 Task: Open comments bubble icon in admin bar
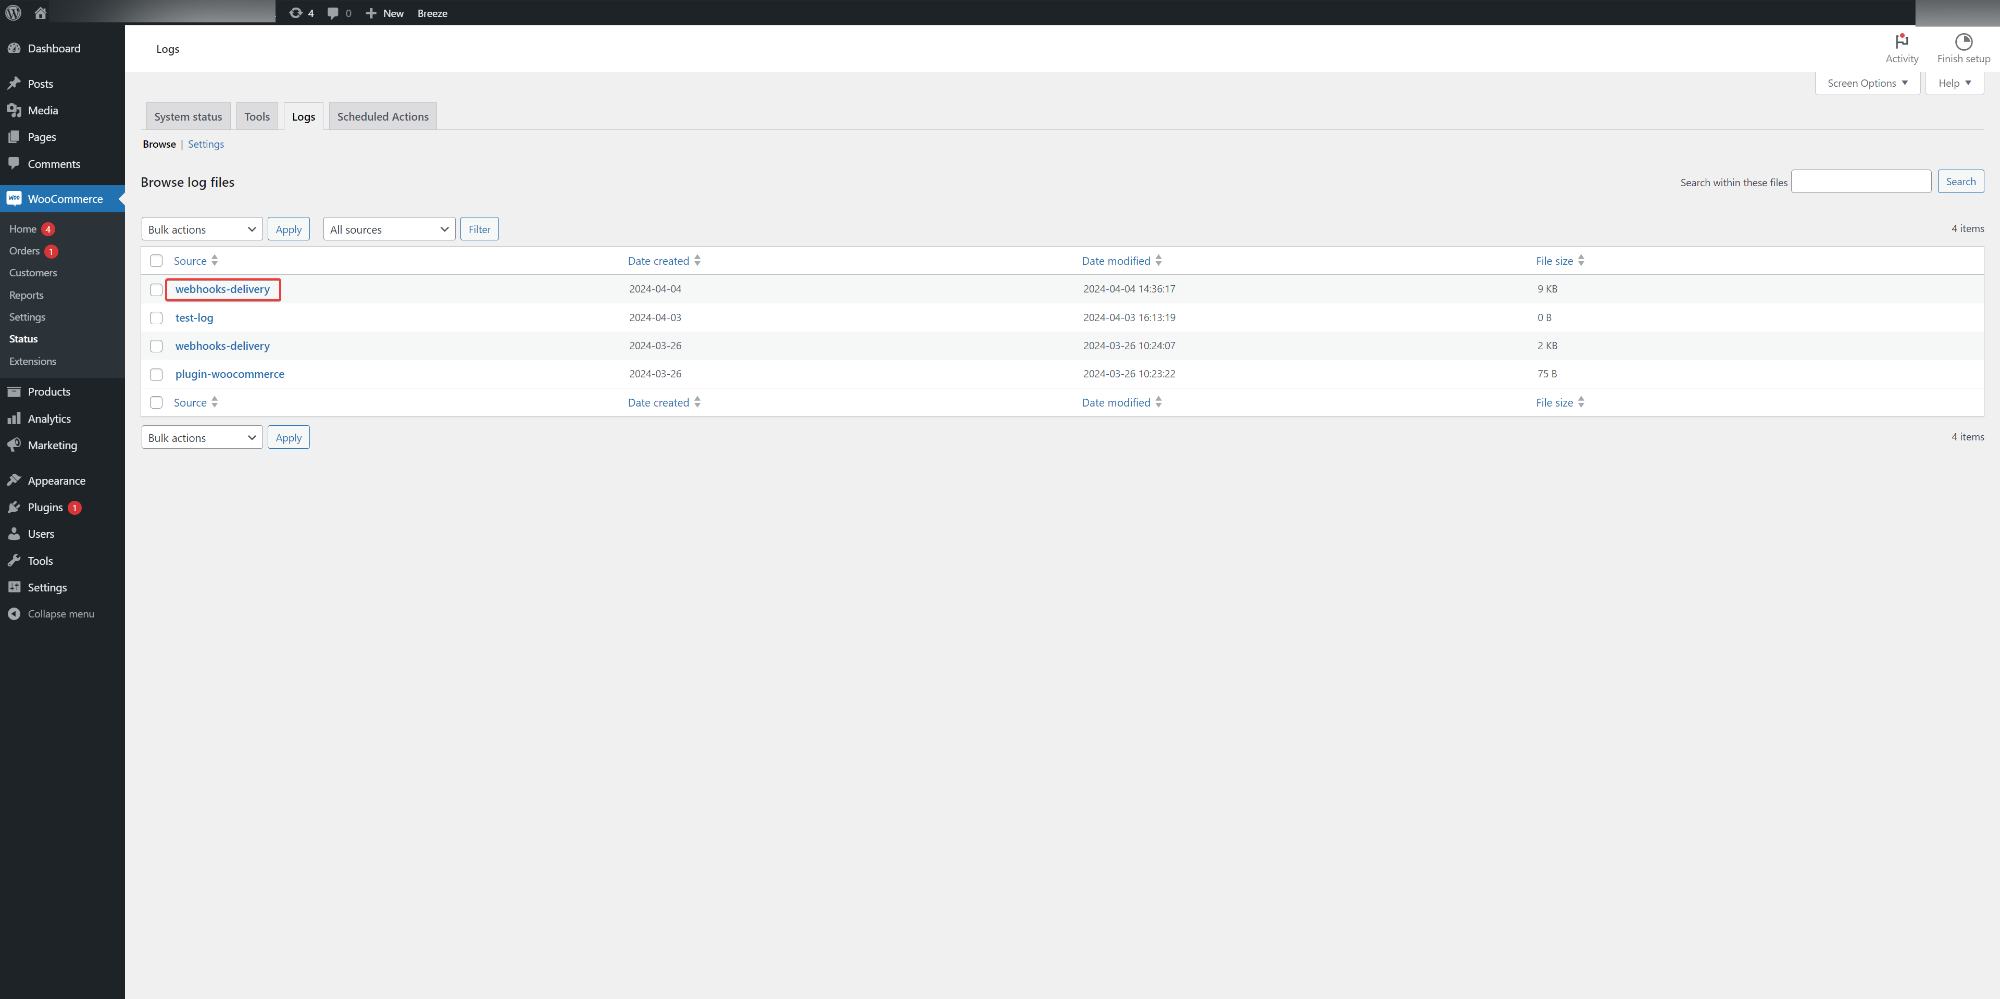[x=333, y=13]
